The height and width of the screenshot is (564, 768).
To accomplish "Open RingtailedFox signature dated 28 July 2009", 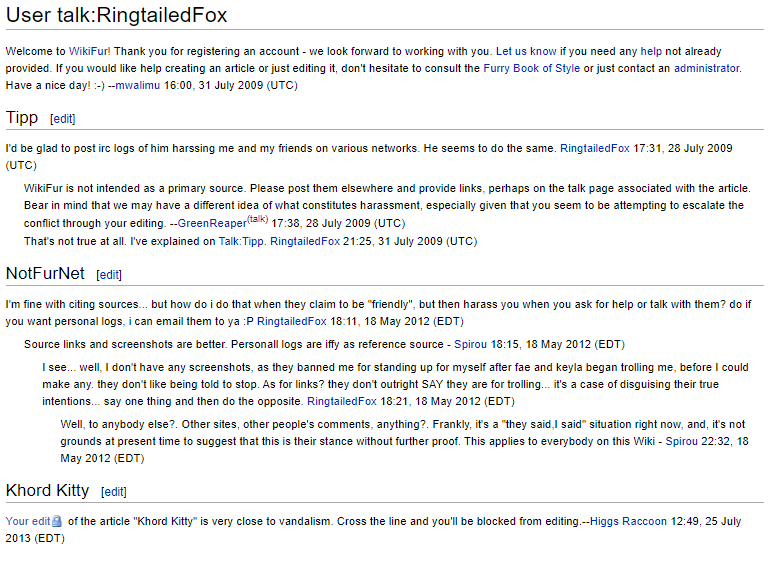I will (595, 148).
